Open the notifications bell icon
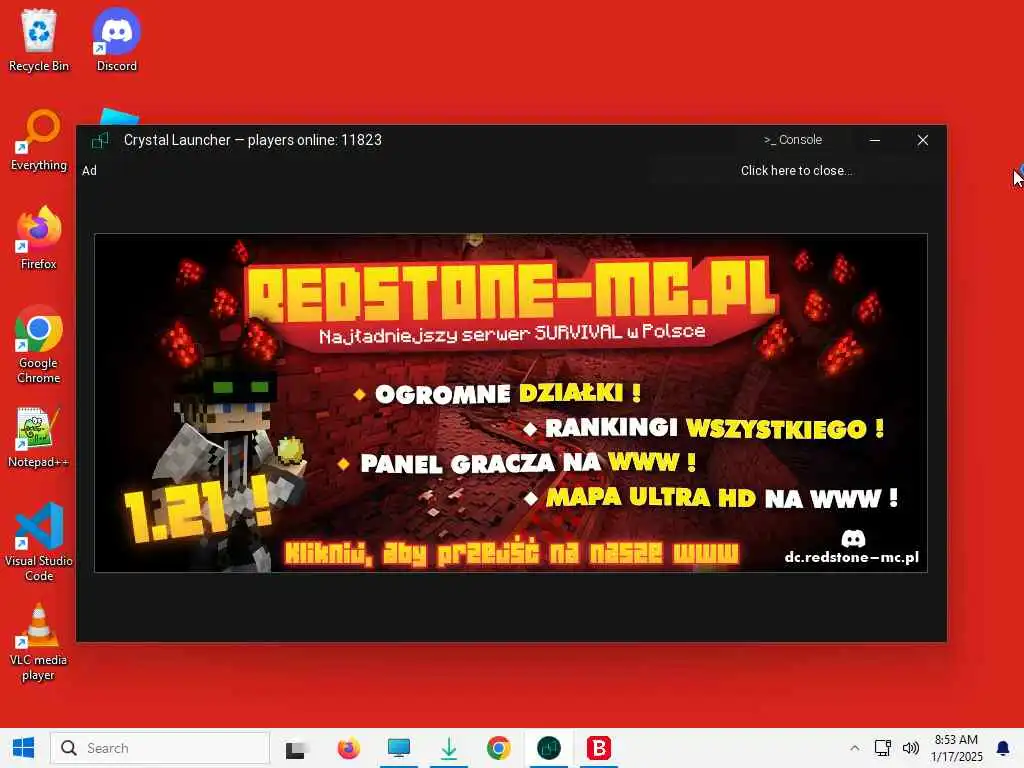Screen dimensions: 1024x768 (1003, 748)
